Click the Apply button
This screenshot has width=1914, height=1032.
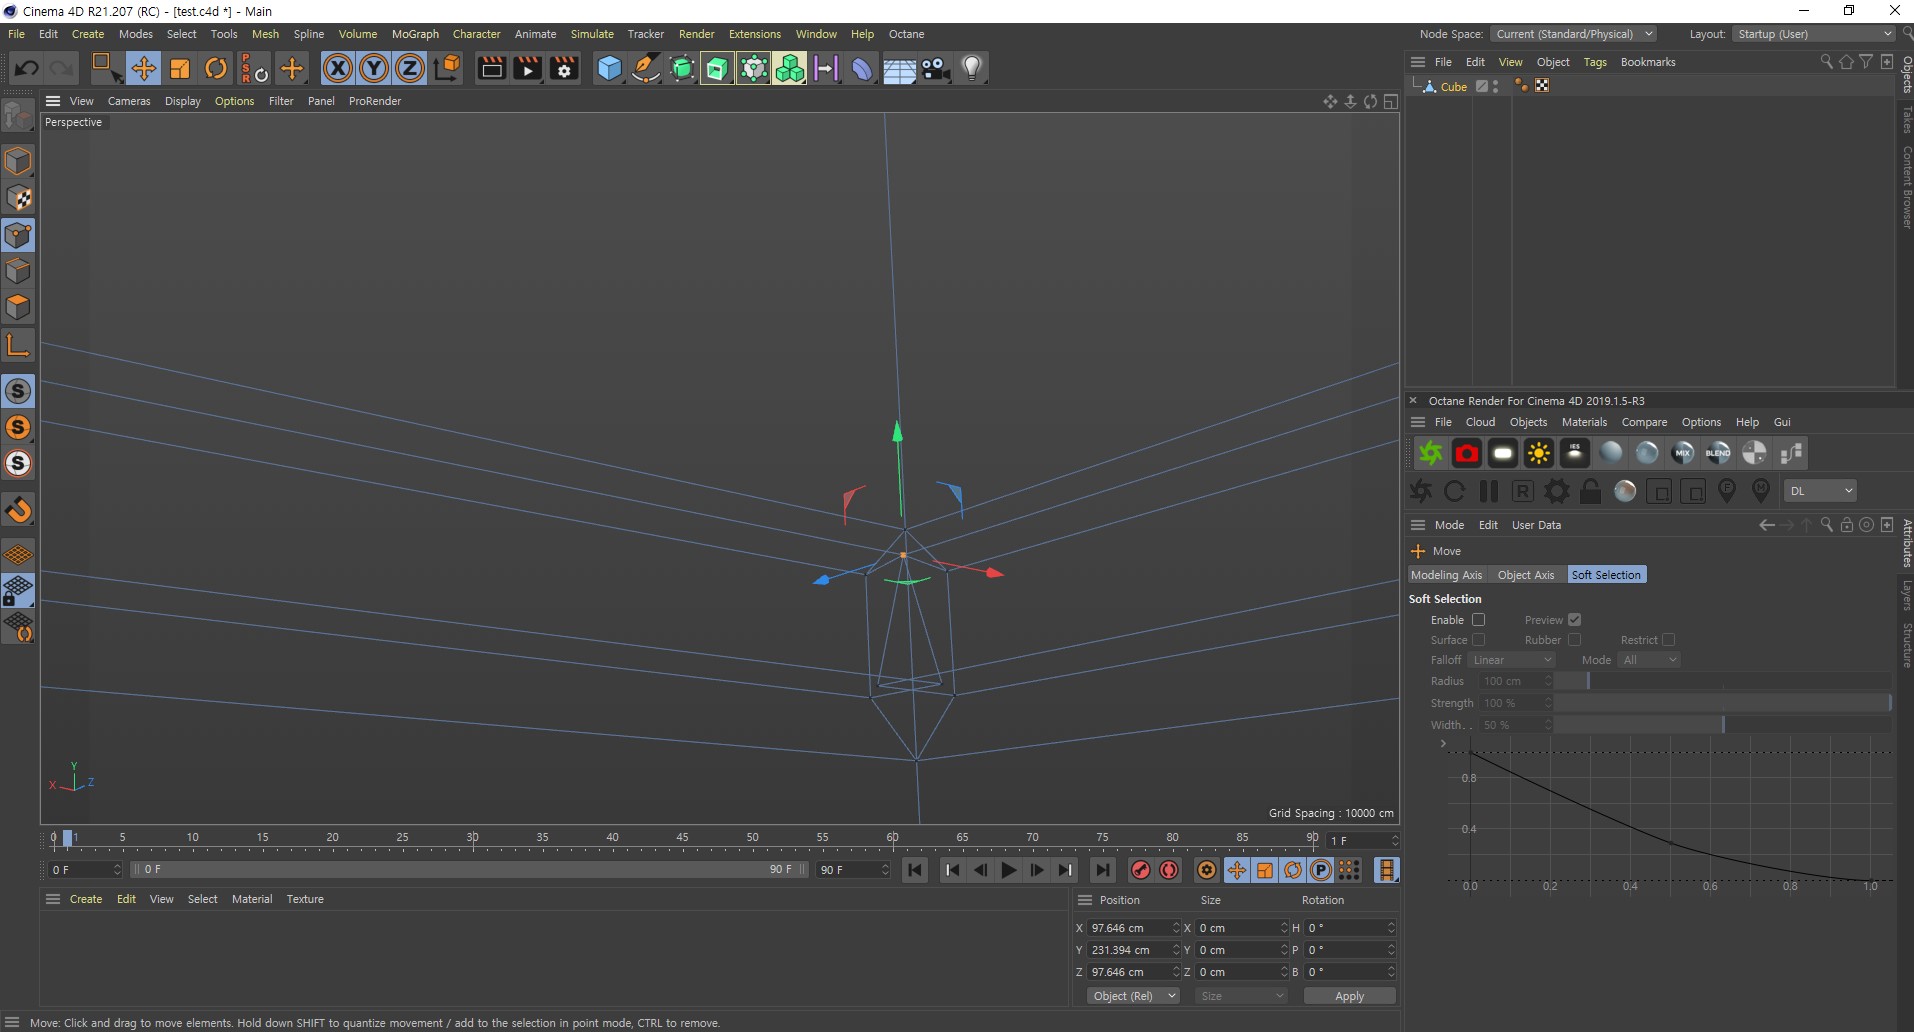pos(1349,996)
